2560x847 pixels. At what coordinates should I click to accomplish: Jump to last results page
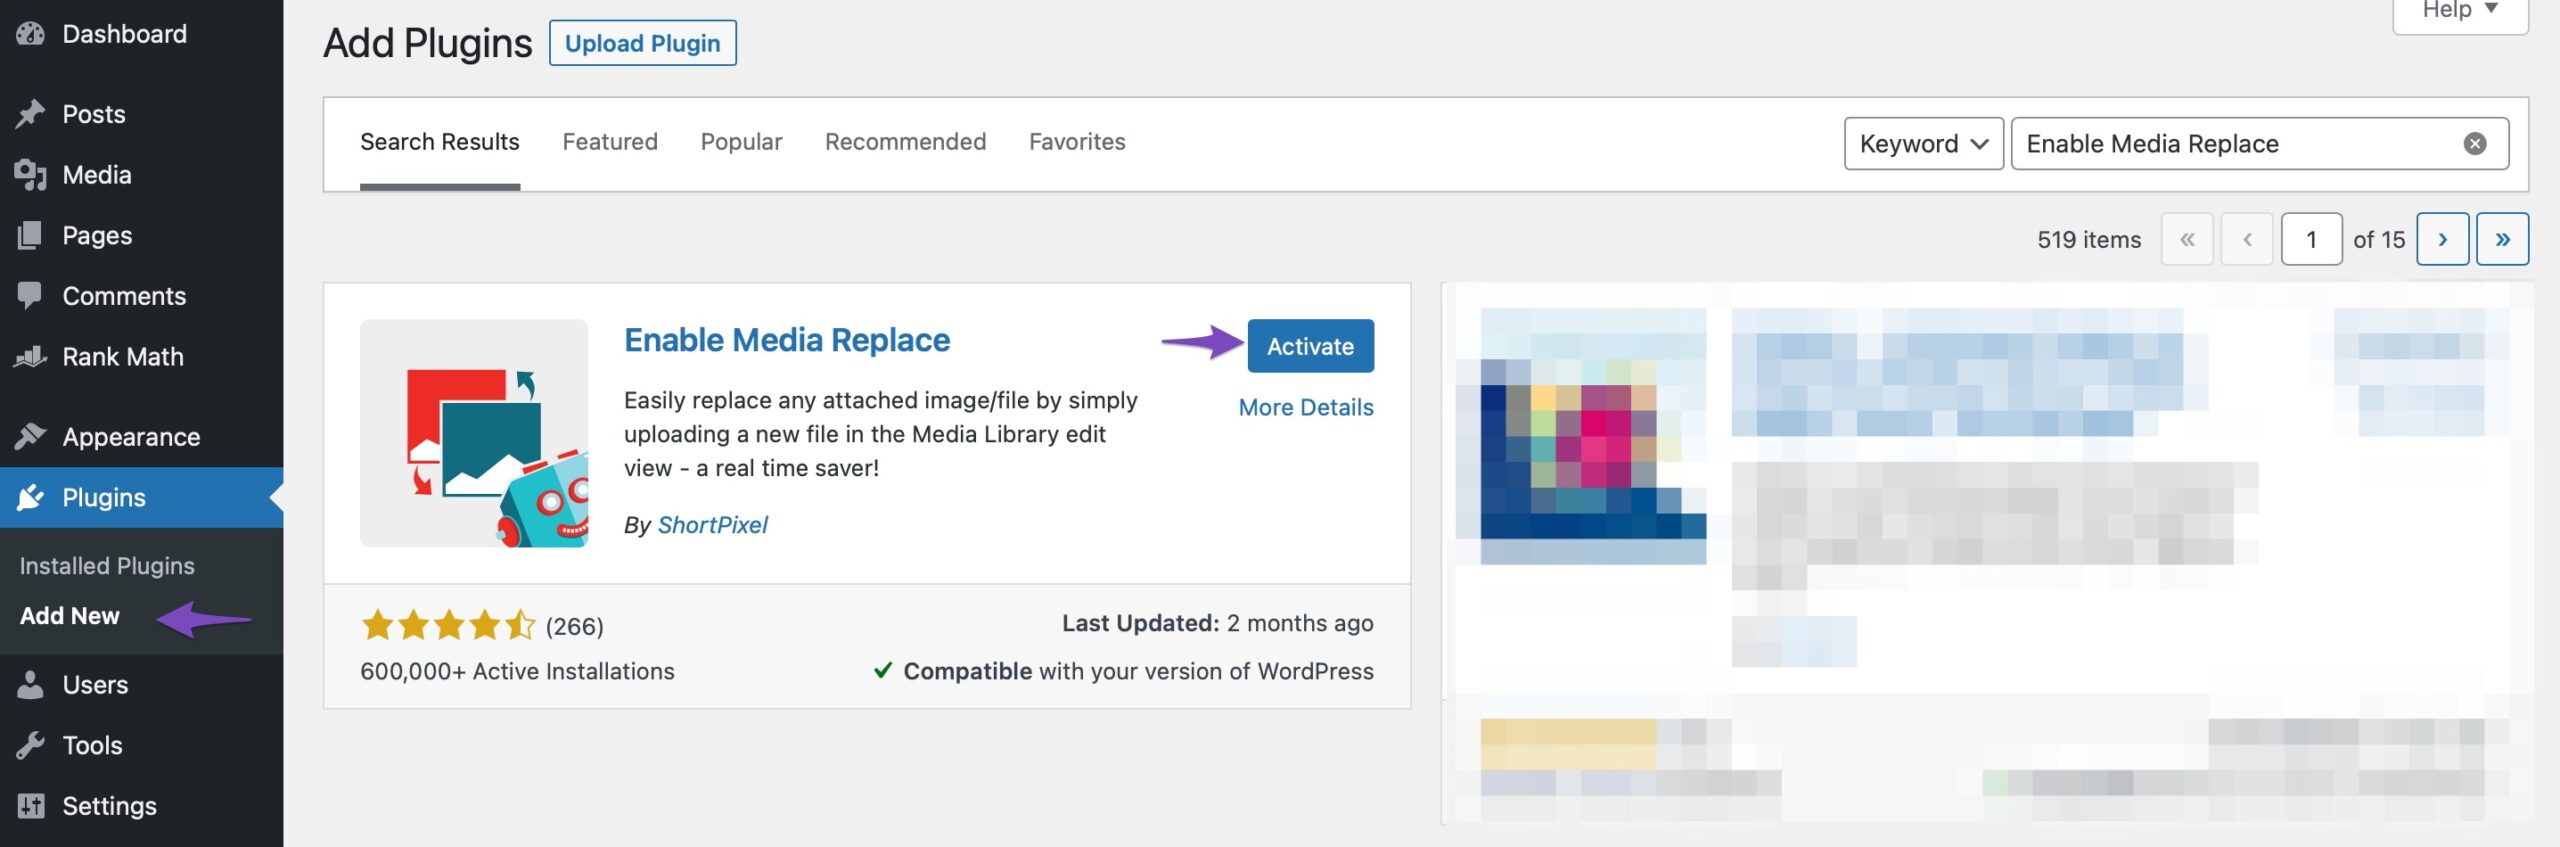[2502, 239]
